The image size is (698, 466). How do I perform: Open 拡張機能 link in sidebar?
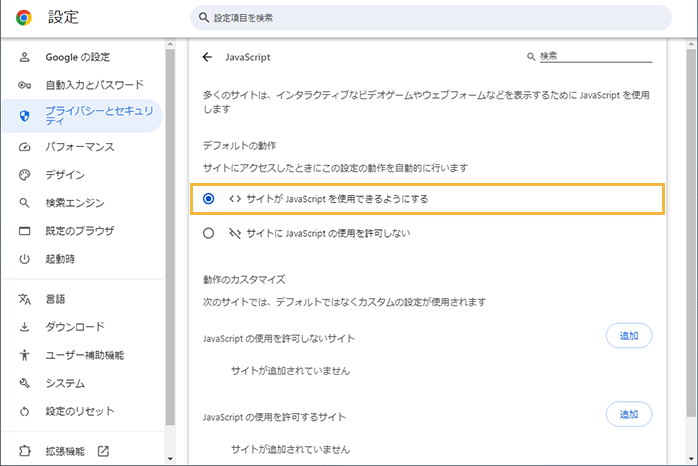83,451
